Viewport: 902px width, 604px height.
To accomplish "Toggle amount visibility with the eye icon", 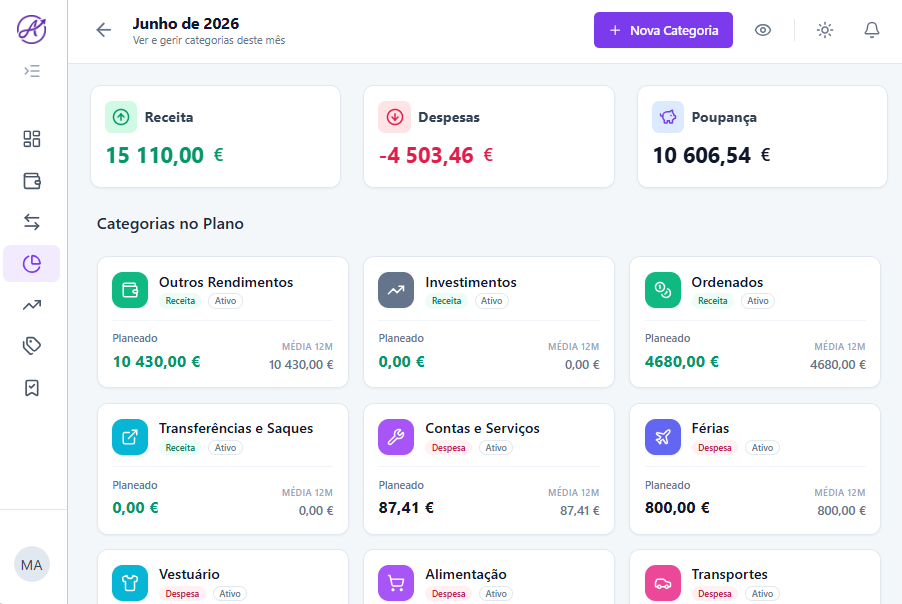I will [763, 30].
